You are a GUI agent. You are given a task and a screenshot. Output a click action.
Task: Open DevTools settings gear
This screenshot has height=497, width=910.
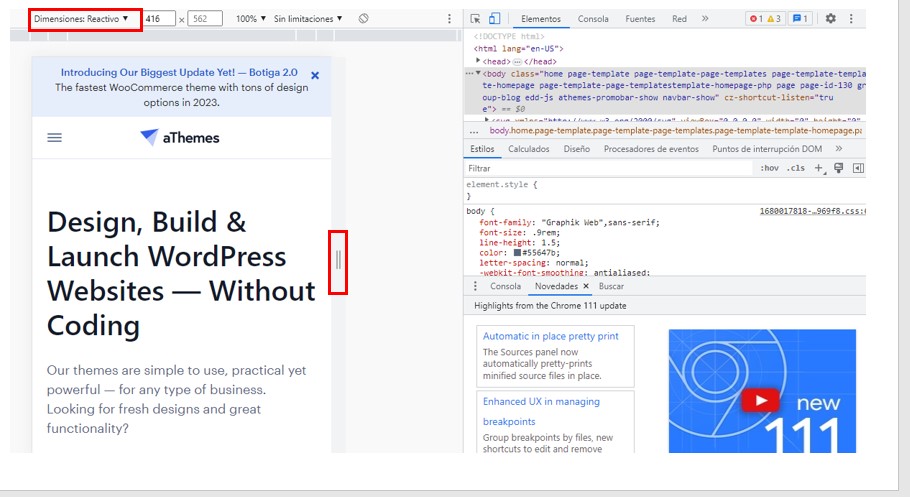[x=830, y=19]
